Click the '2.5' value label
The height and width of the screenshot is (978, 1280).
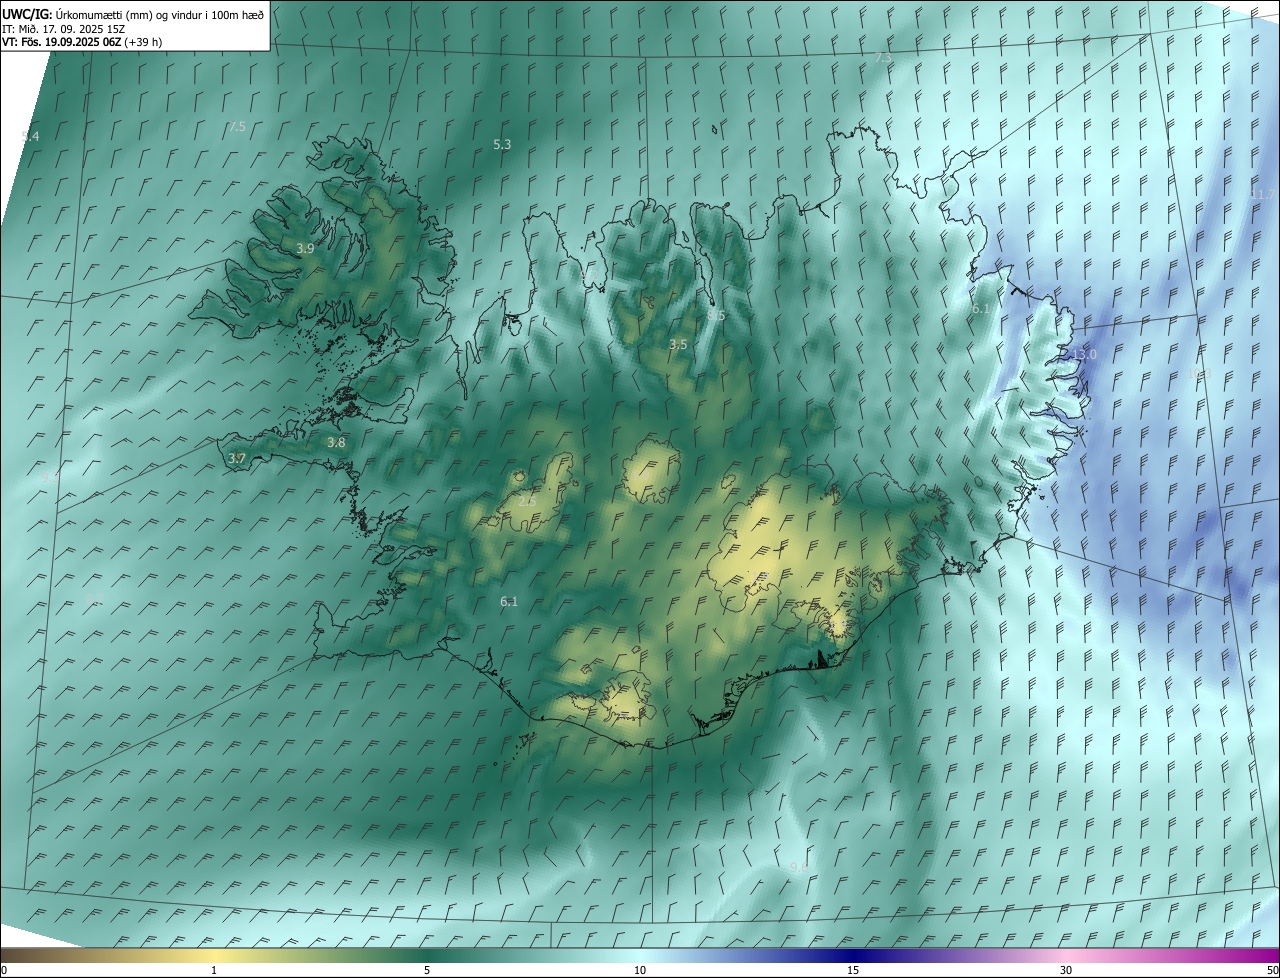[x=527, y=501]
